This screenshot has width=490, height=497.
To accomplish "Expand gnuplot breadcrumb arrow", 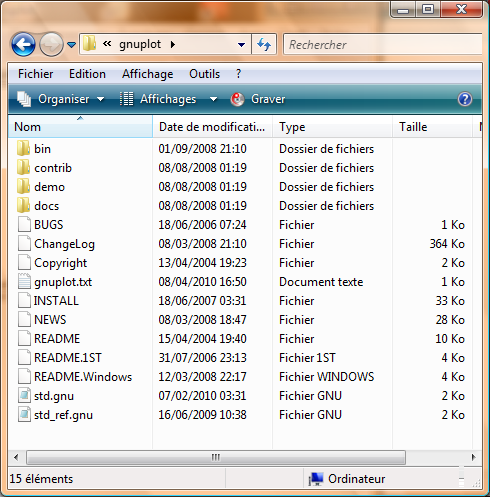I will coord(173,44).
